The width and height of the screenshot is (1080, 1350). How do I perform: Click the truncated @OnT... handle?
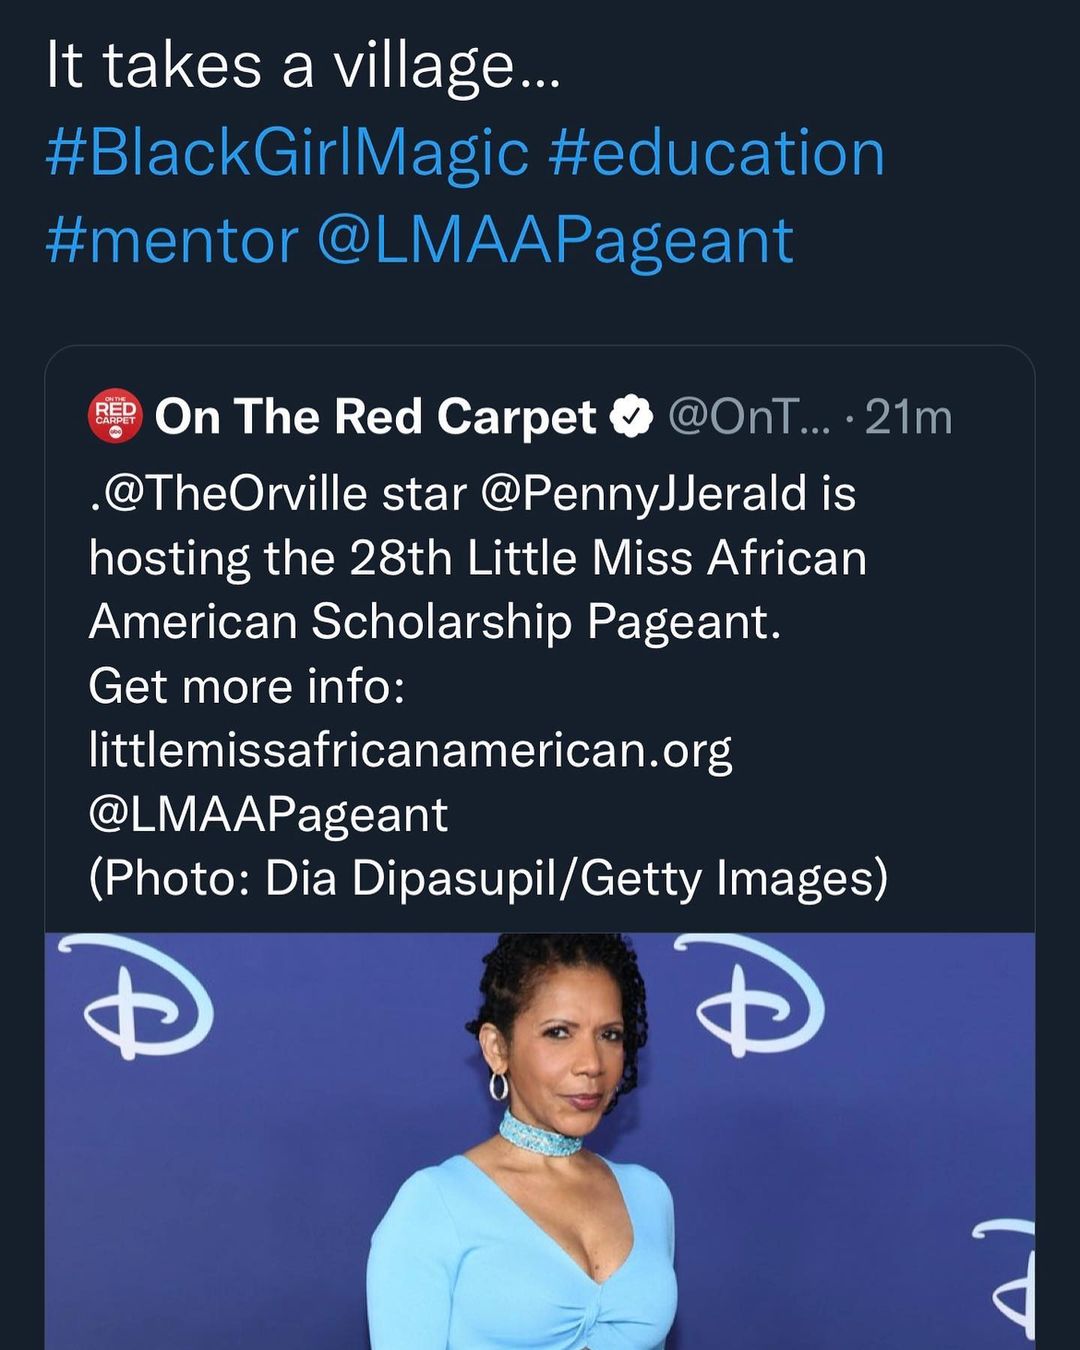point(749,417)
